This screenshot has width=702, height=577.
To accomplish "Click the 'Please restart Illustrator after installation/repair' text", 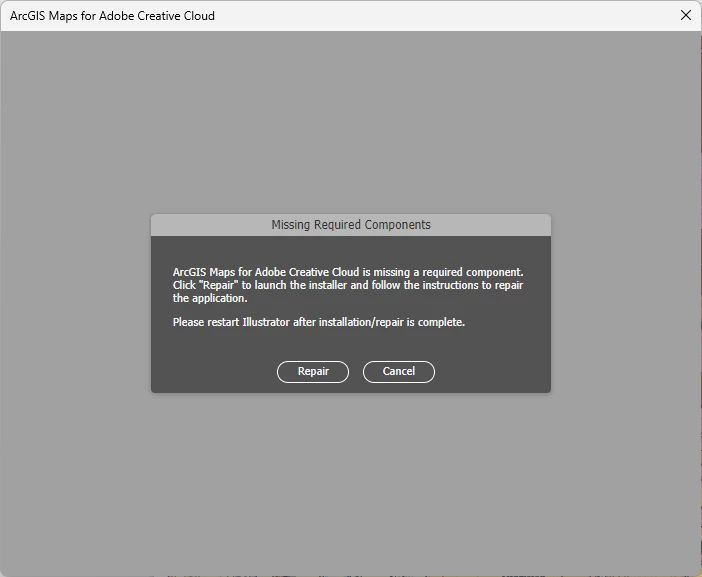I will (288, 322).
